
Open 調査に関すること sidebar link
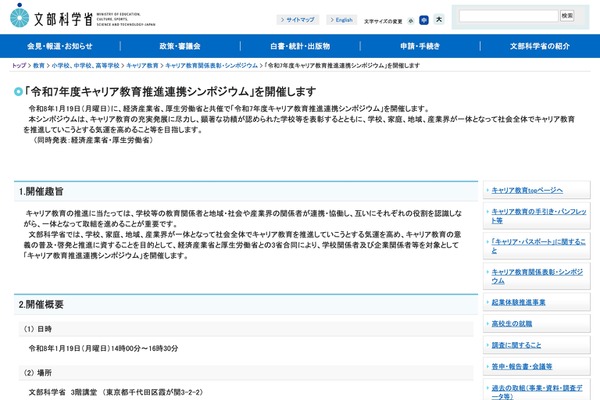(x=516, y=345)
